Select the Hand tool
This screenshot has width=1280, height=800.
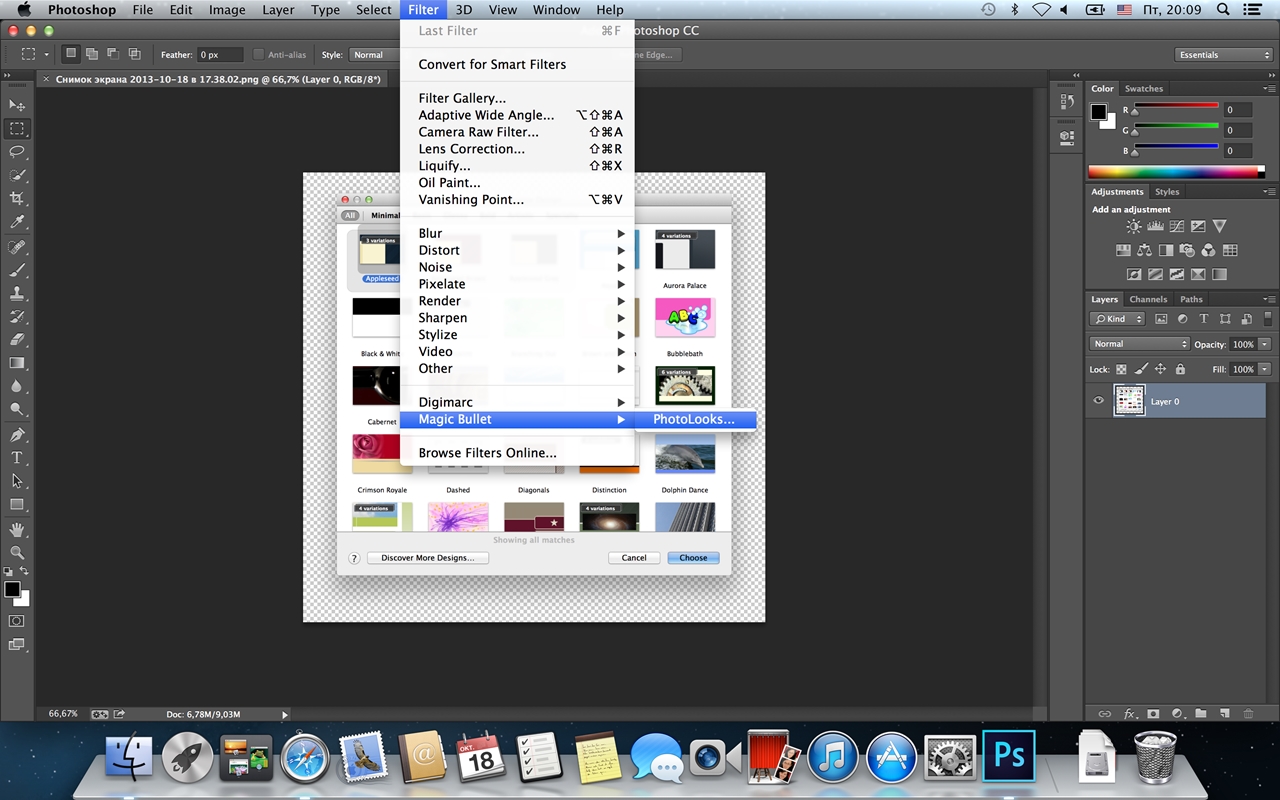tap(17, 529)
